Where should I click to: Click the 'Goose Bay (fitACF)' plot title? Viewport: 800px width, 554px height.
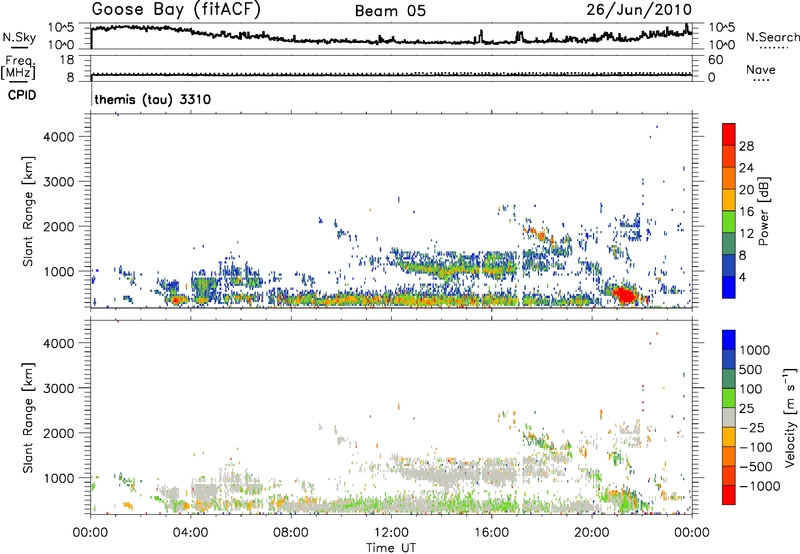(x=176, y=9)
